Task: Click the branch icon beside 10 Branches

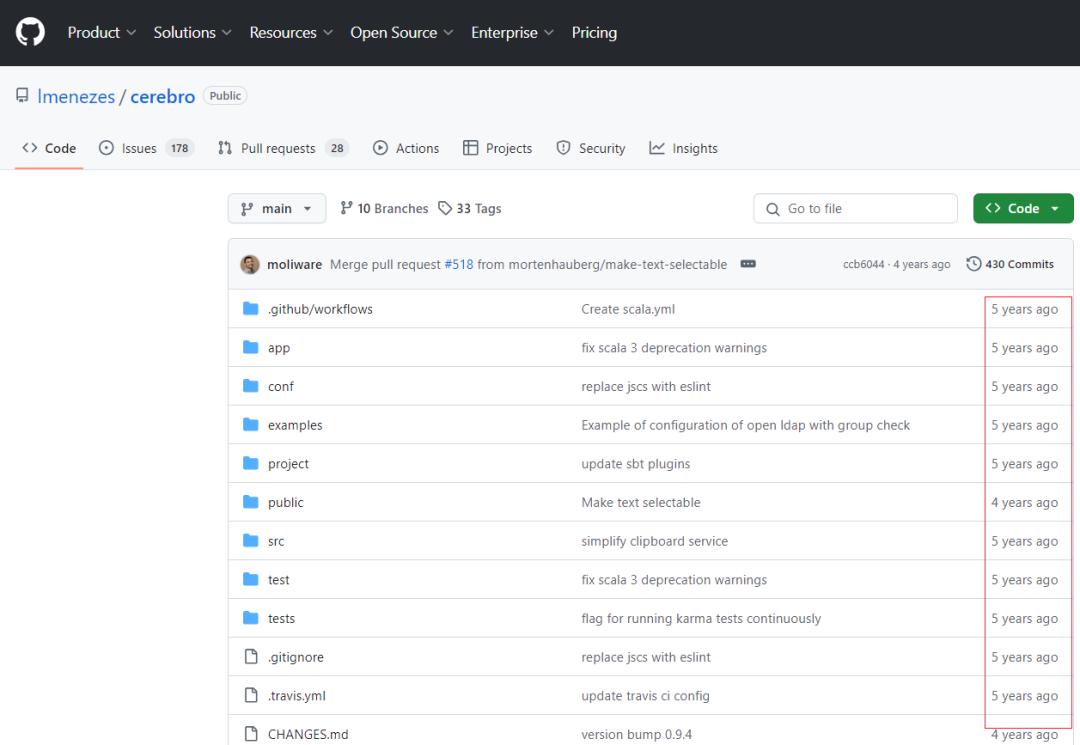Action: [346, 208]
